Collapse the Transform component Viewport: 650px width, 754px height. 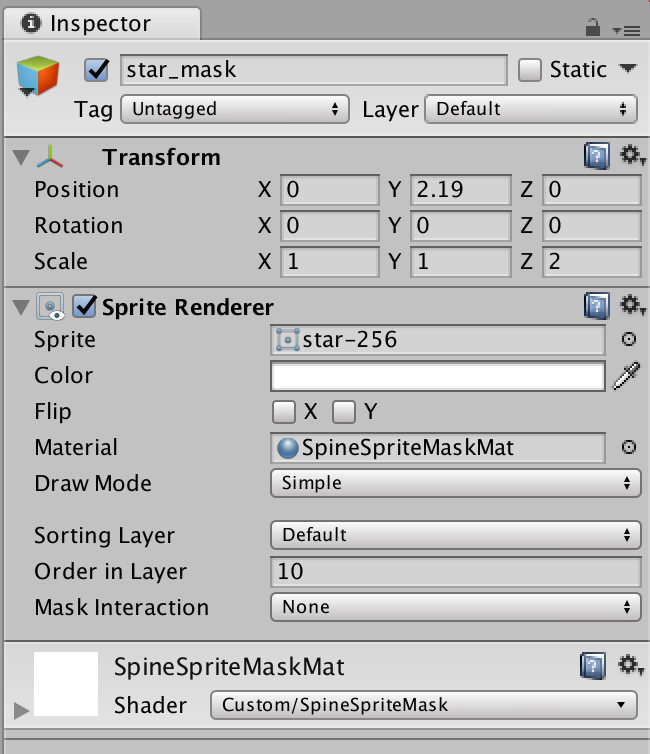(21, 157)
